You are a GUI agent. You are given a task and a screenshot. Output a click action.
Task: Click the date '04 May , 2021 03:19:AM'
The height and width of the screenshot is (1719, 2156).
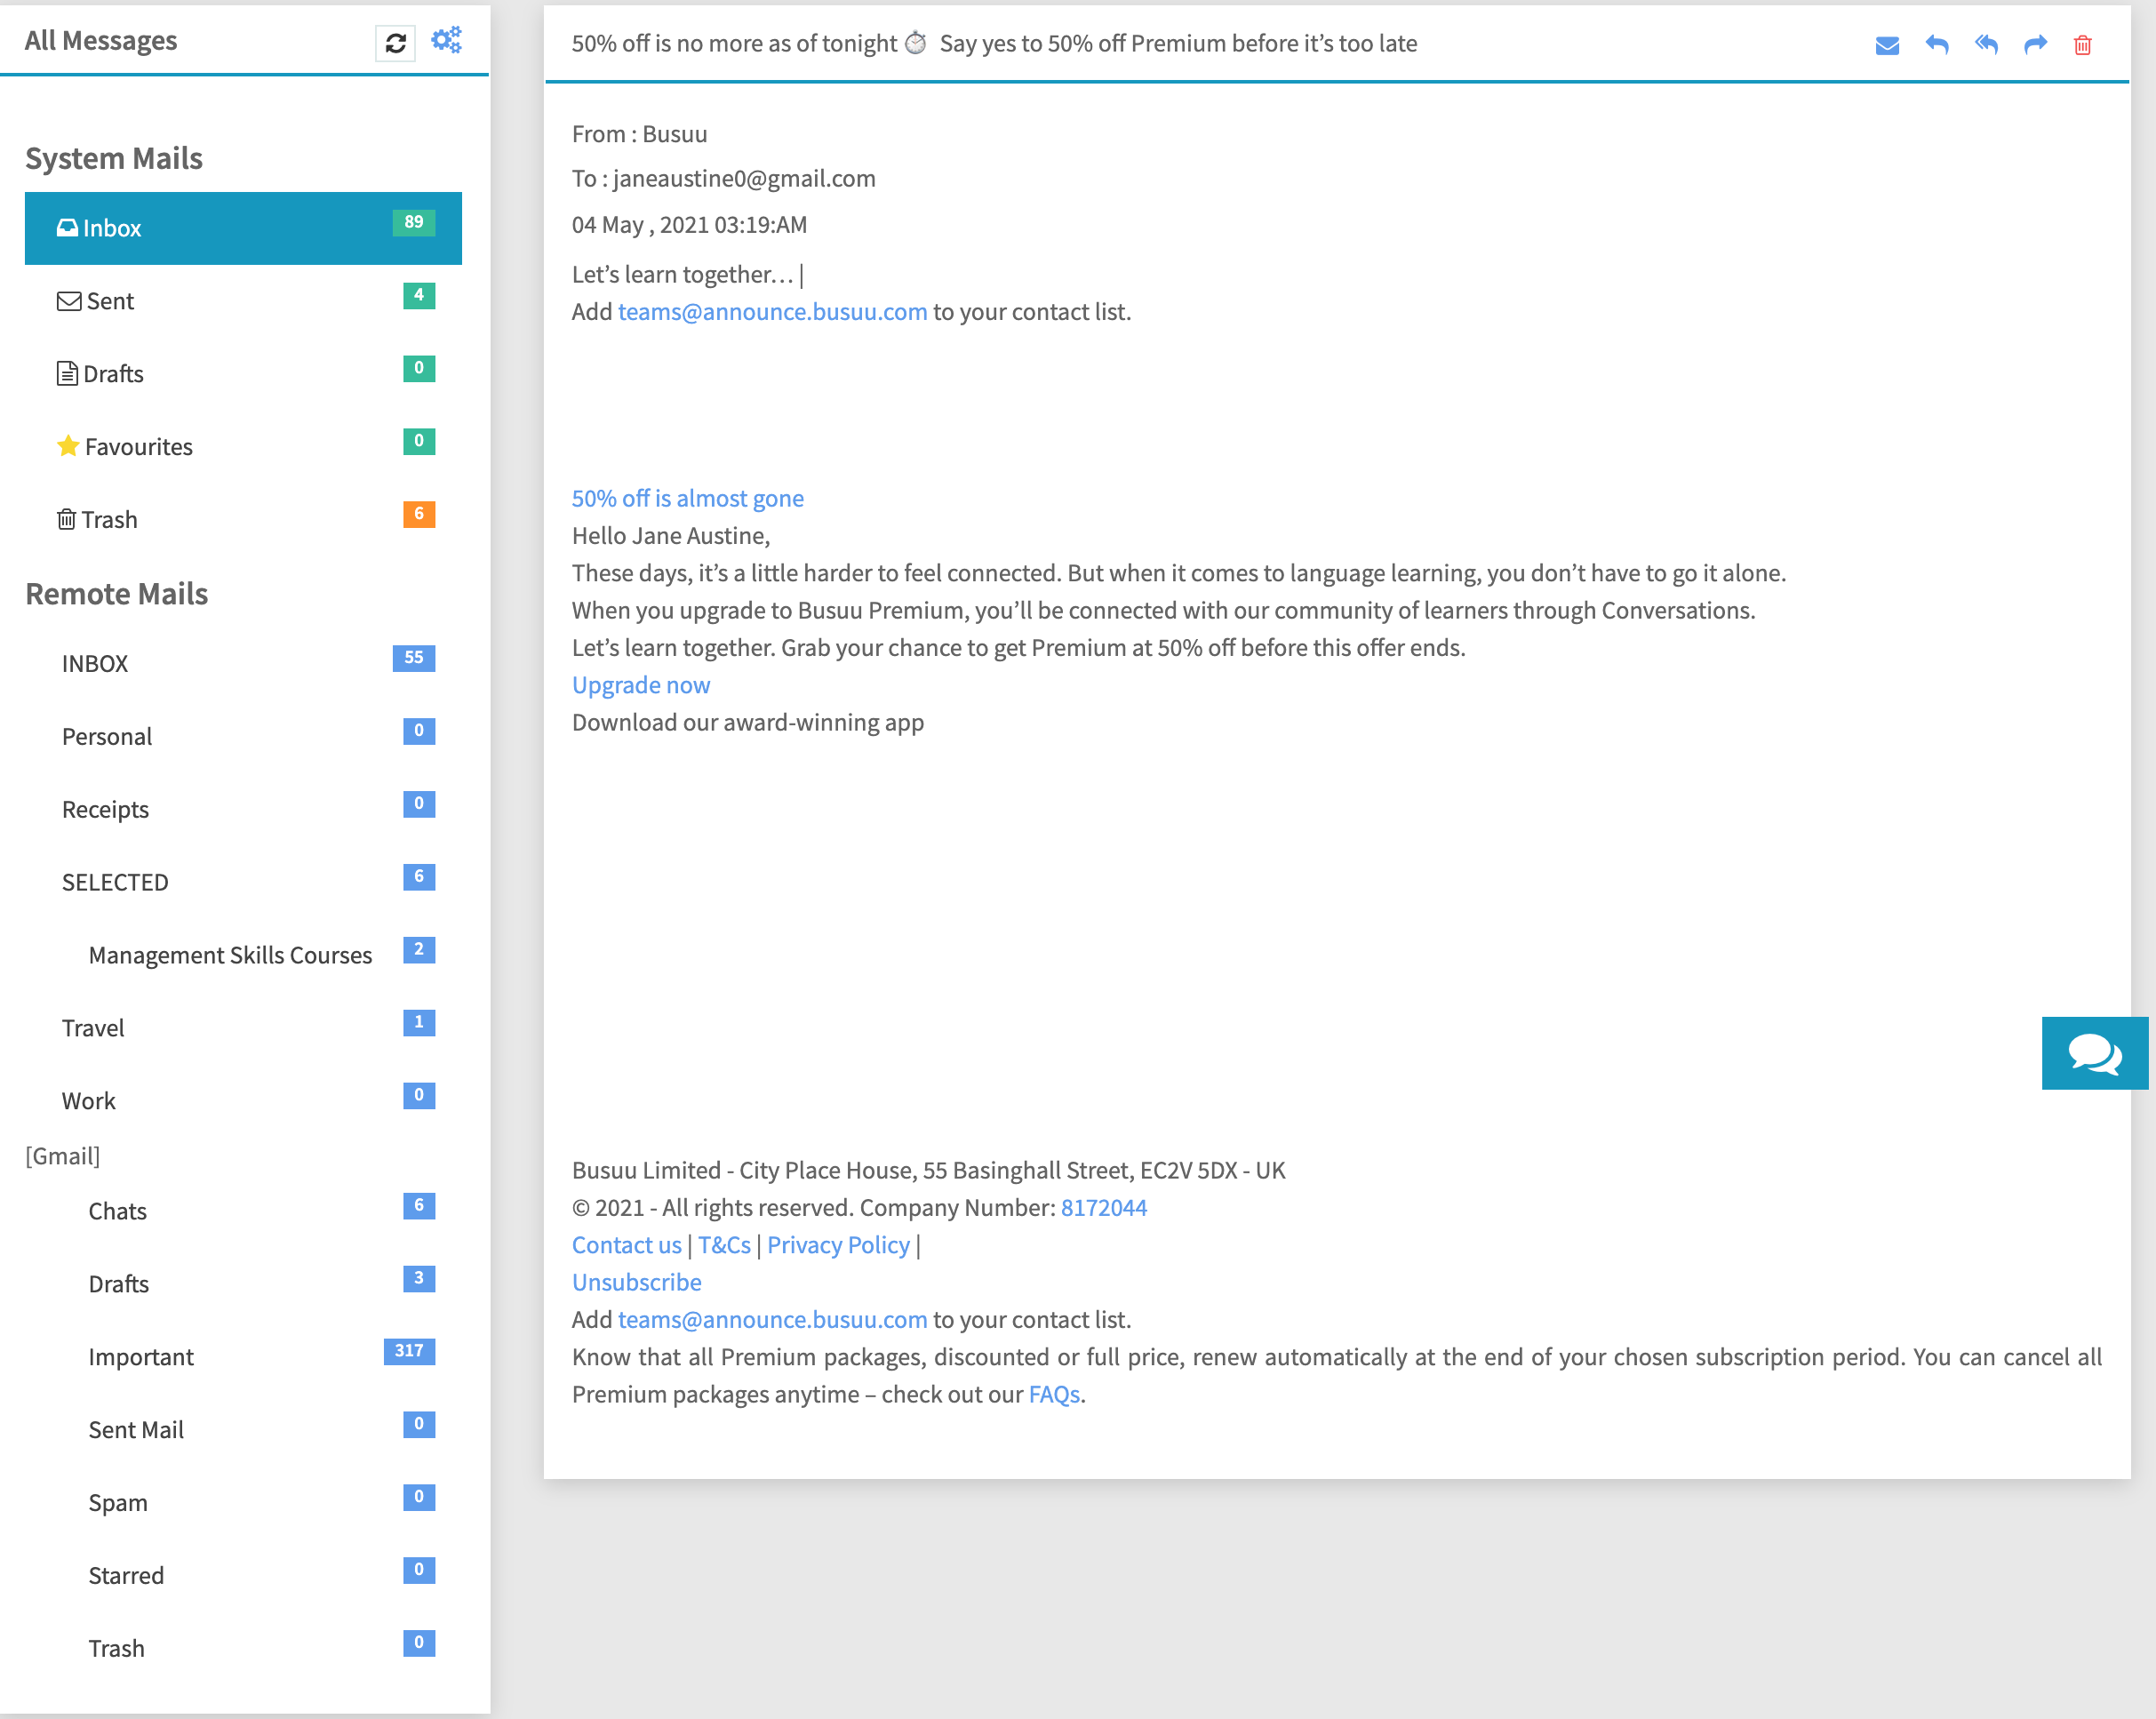(689, 226)
